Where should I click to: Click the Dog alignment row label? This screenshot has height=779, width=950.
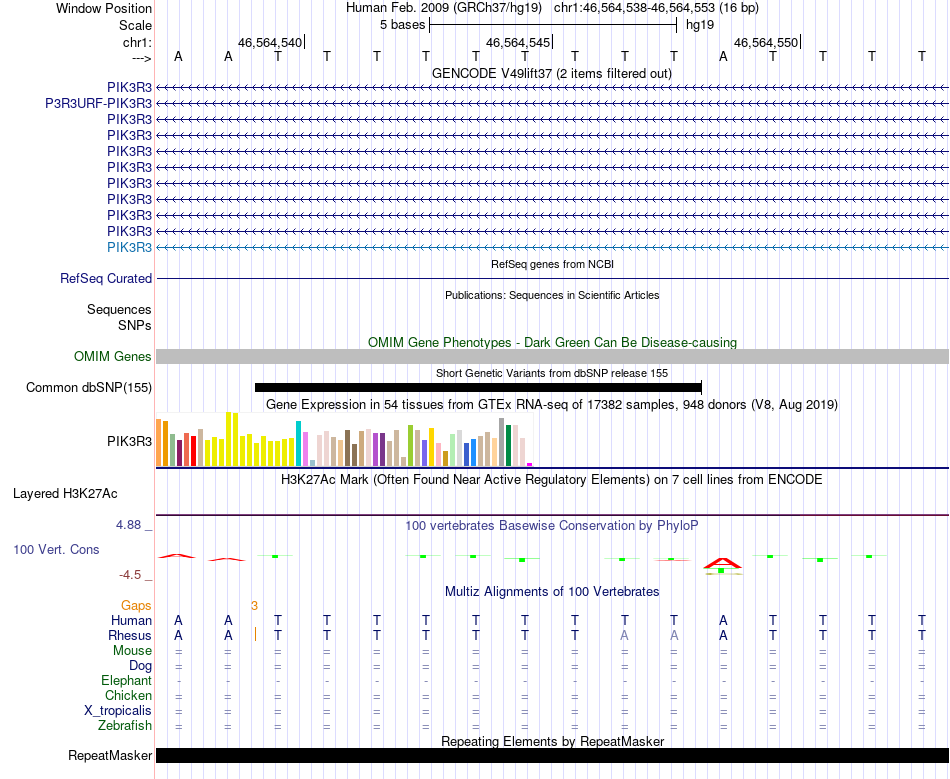tap(141, 666)
